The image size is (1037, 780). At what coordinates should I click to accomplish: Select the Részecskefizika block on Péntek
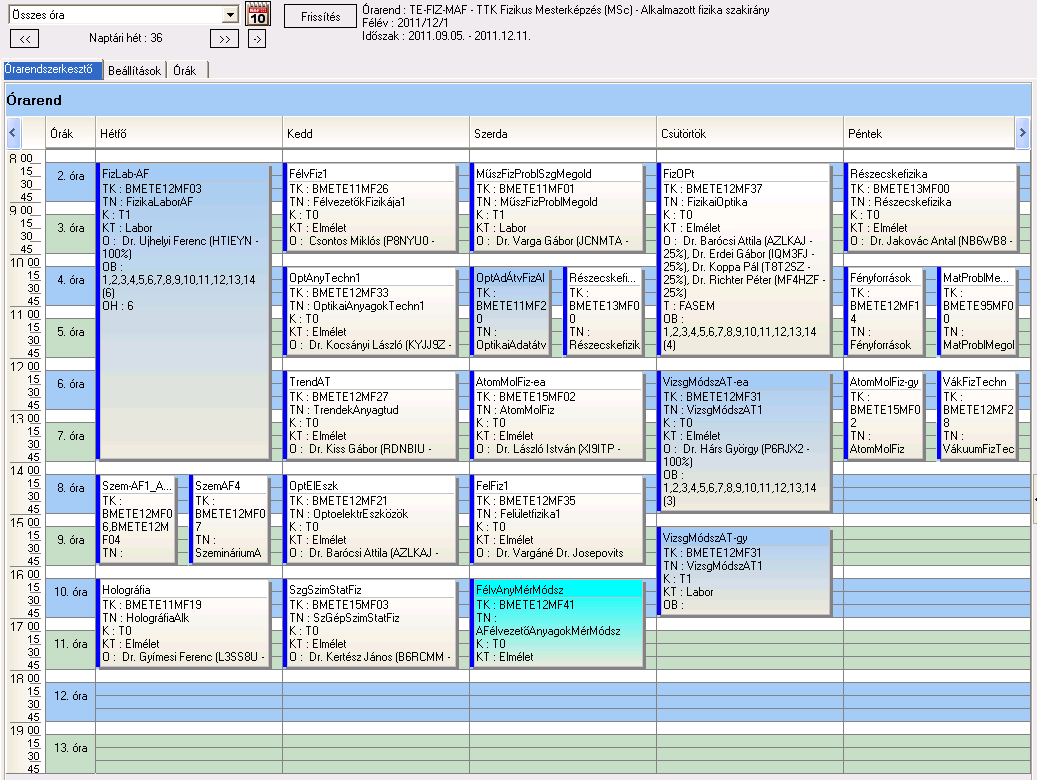coord(931,208)
